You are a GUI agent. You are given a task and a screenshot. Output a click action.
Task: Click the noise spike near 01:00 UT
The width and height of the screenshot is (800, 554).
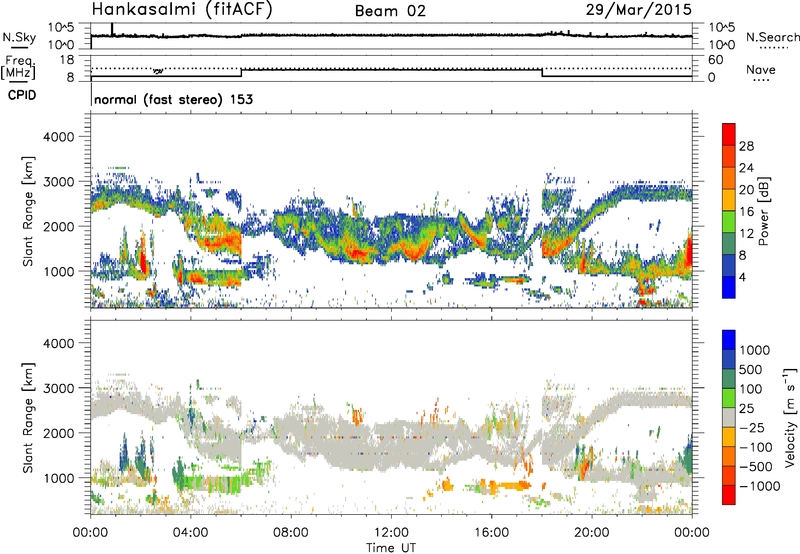112,30
